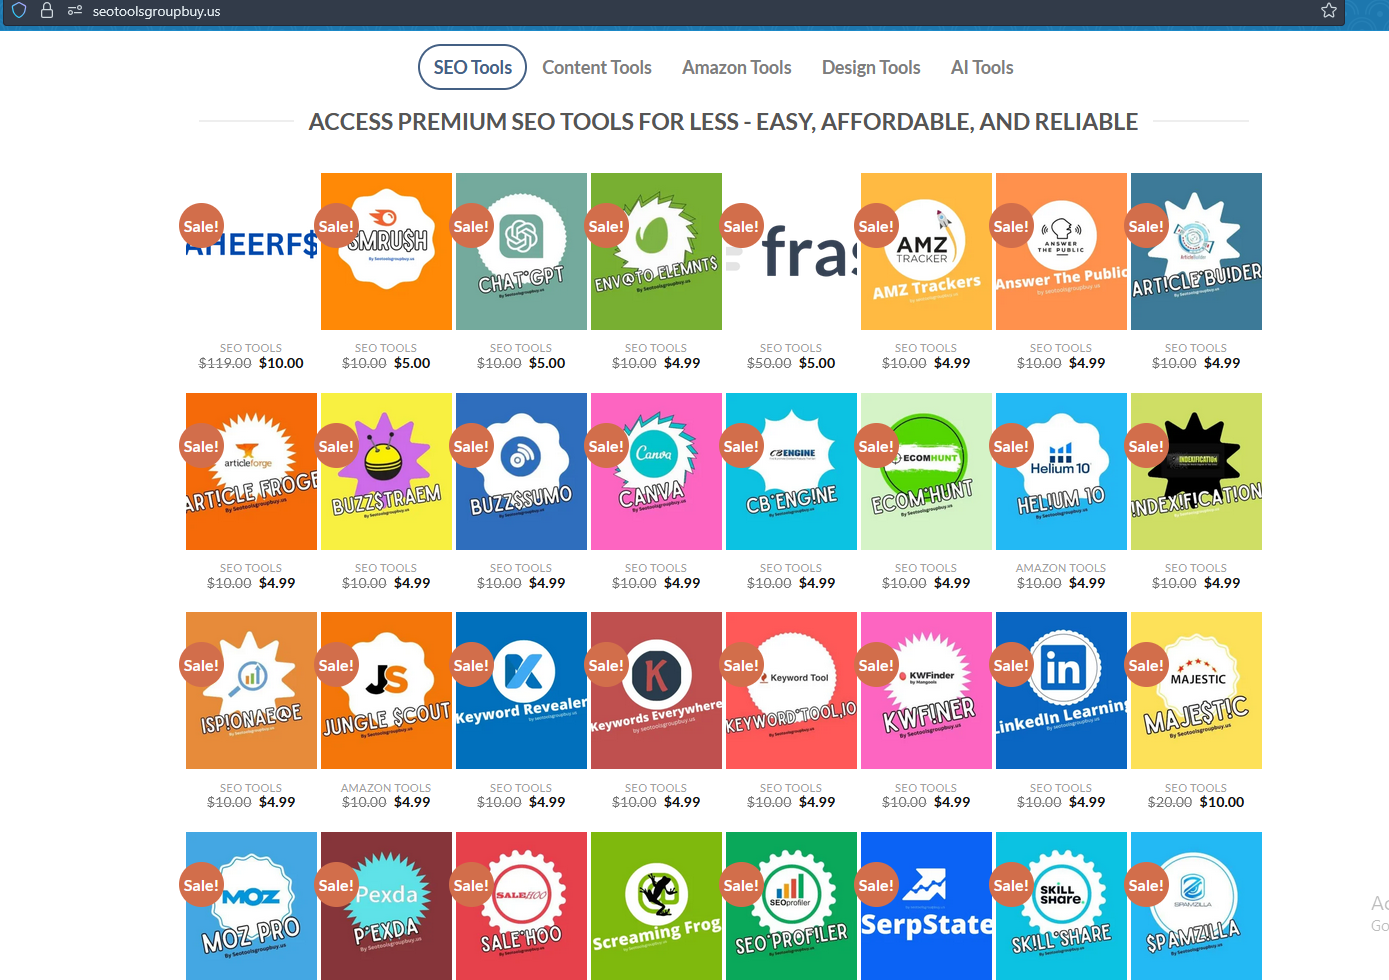The width and height of the screenshot is (1389, 980).
Task: Click AMAZON TOOLS category under Jungle Scout
Action: 386,788
